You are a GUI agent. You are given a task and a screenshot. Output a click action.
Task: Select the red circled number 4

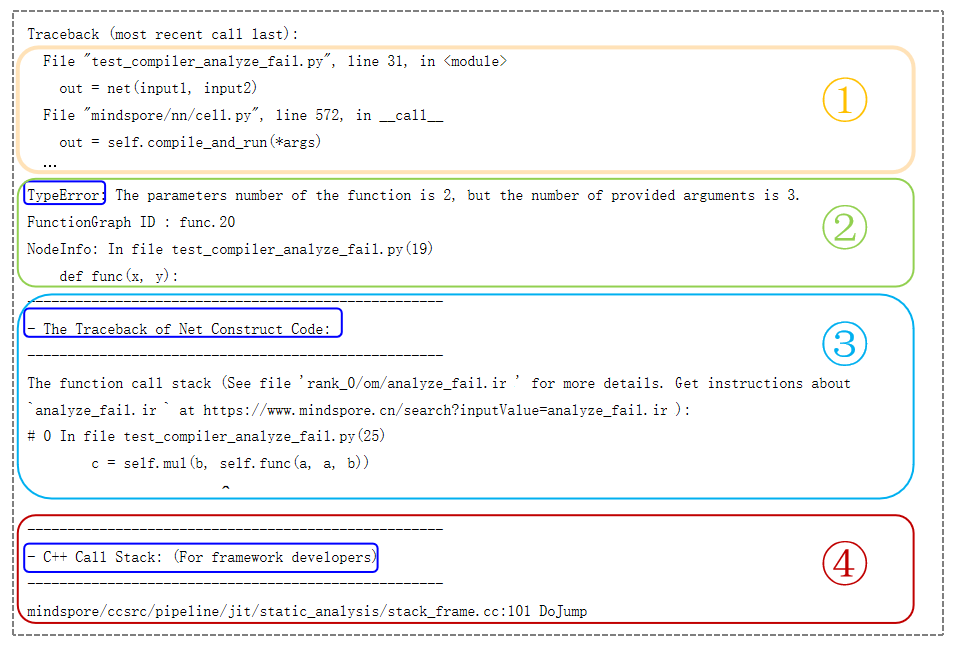click(844, 563)
